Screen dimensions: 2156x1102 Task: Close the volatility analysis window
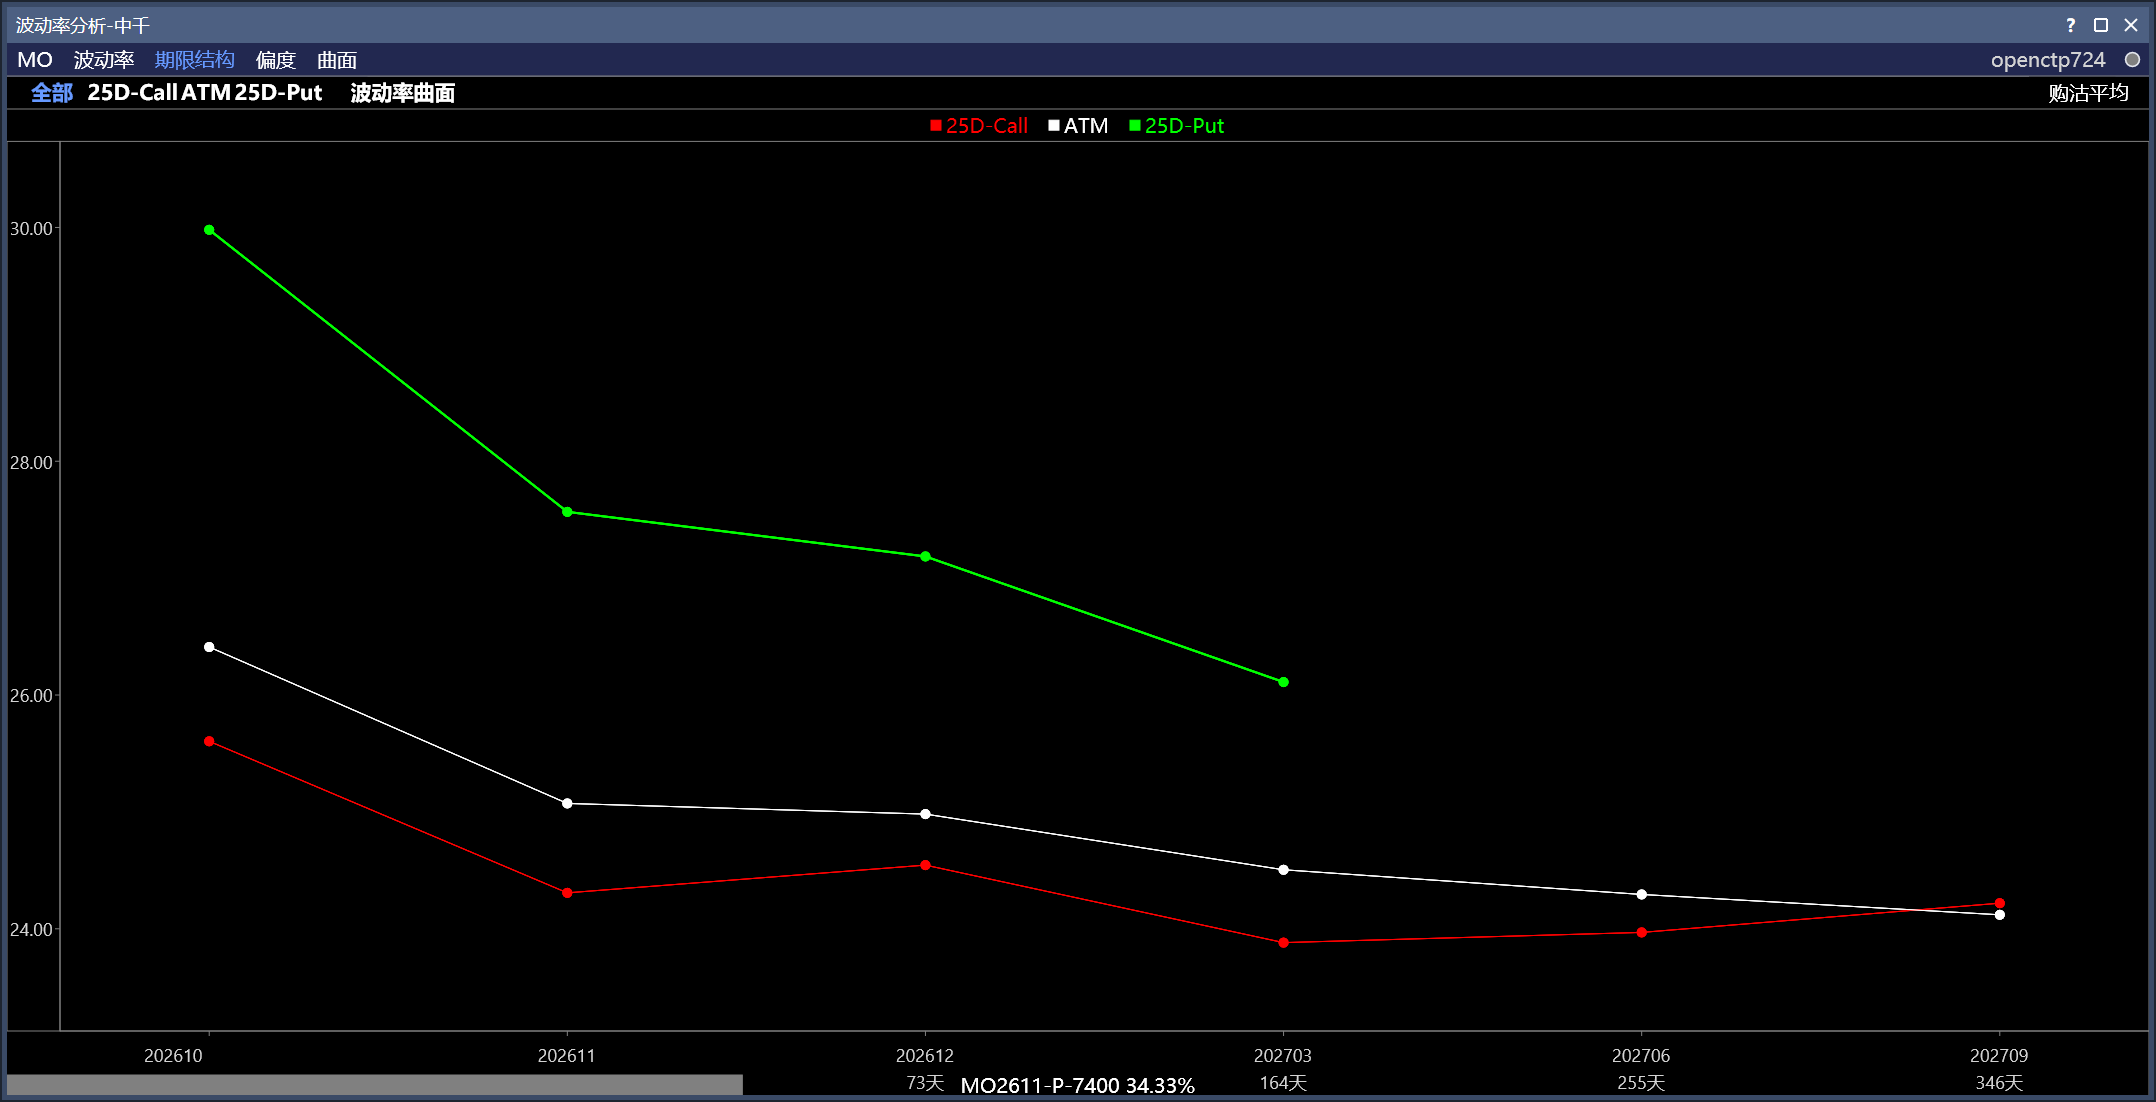(2131, 25)
